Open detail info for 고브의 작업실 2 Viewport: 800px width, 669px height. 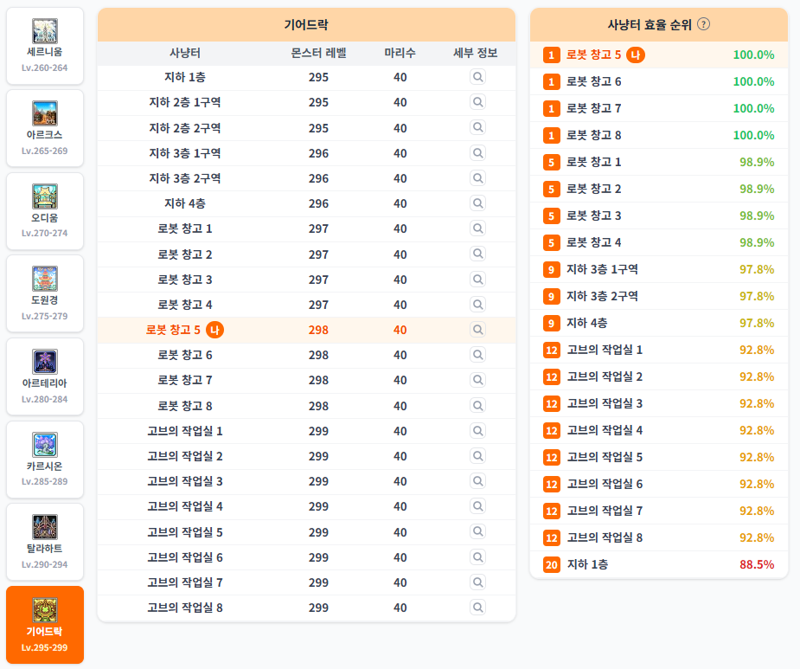pos(478,456)
